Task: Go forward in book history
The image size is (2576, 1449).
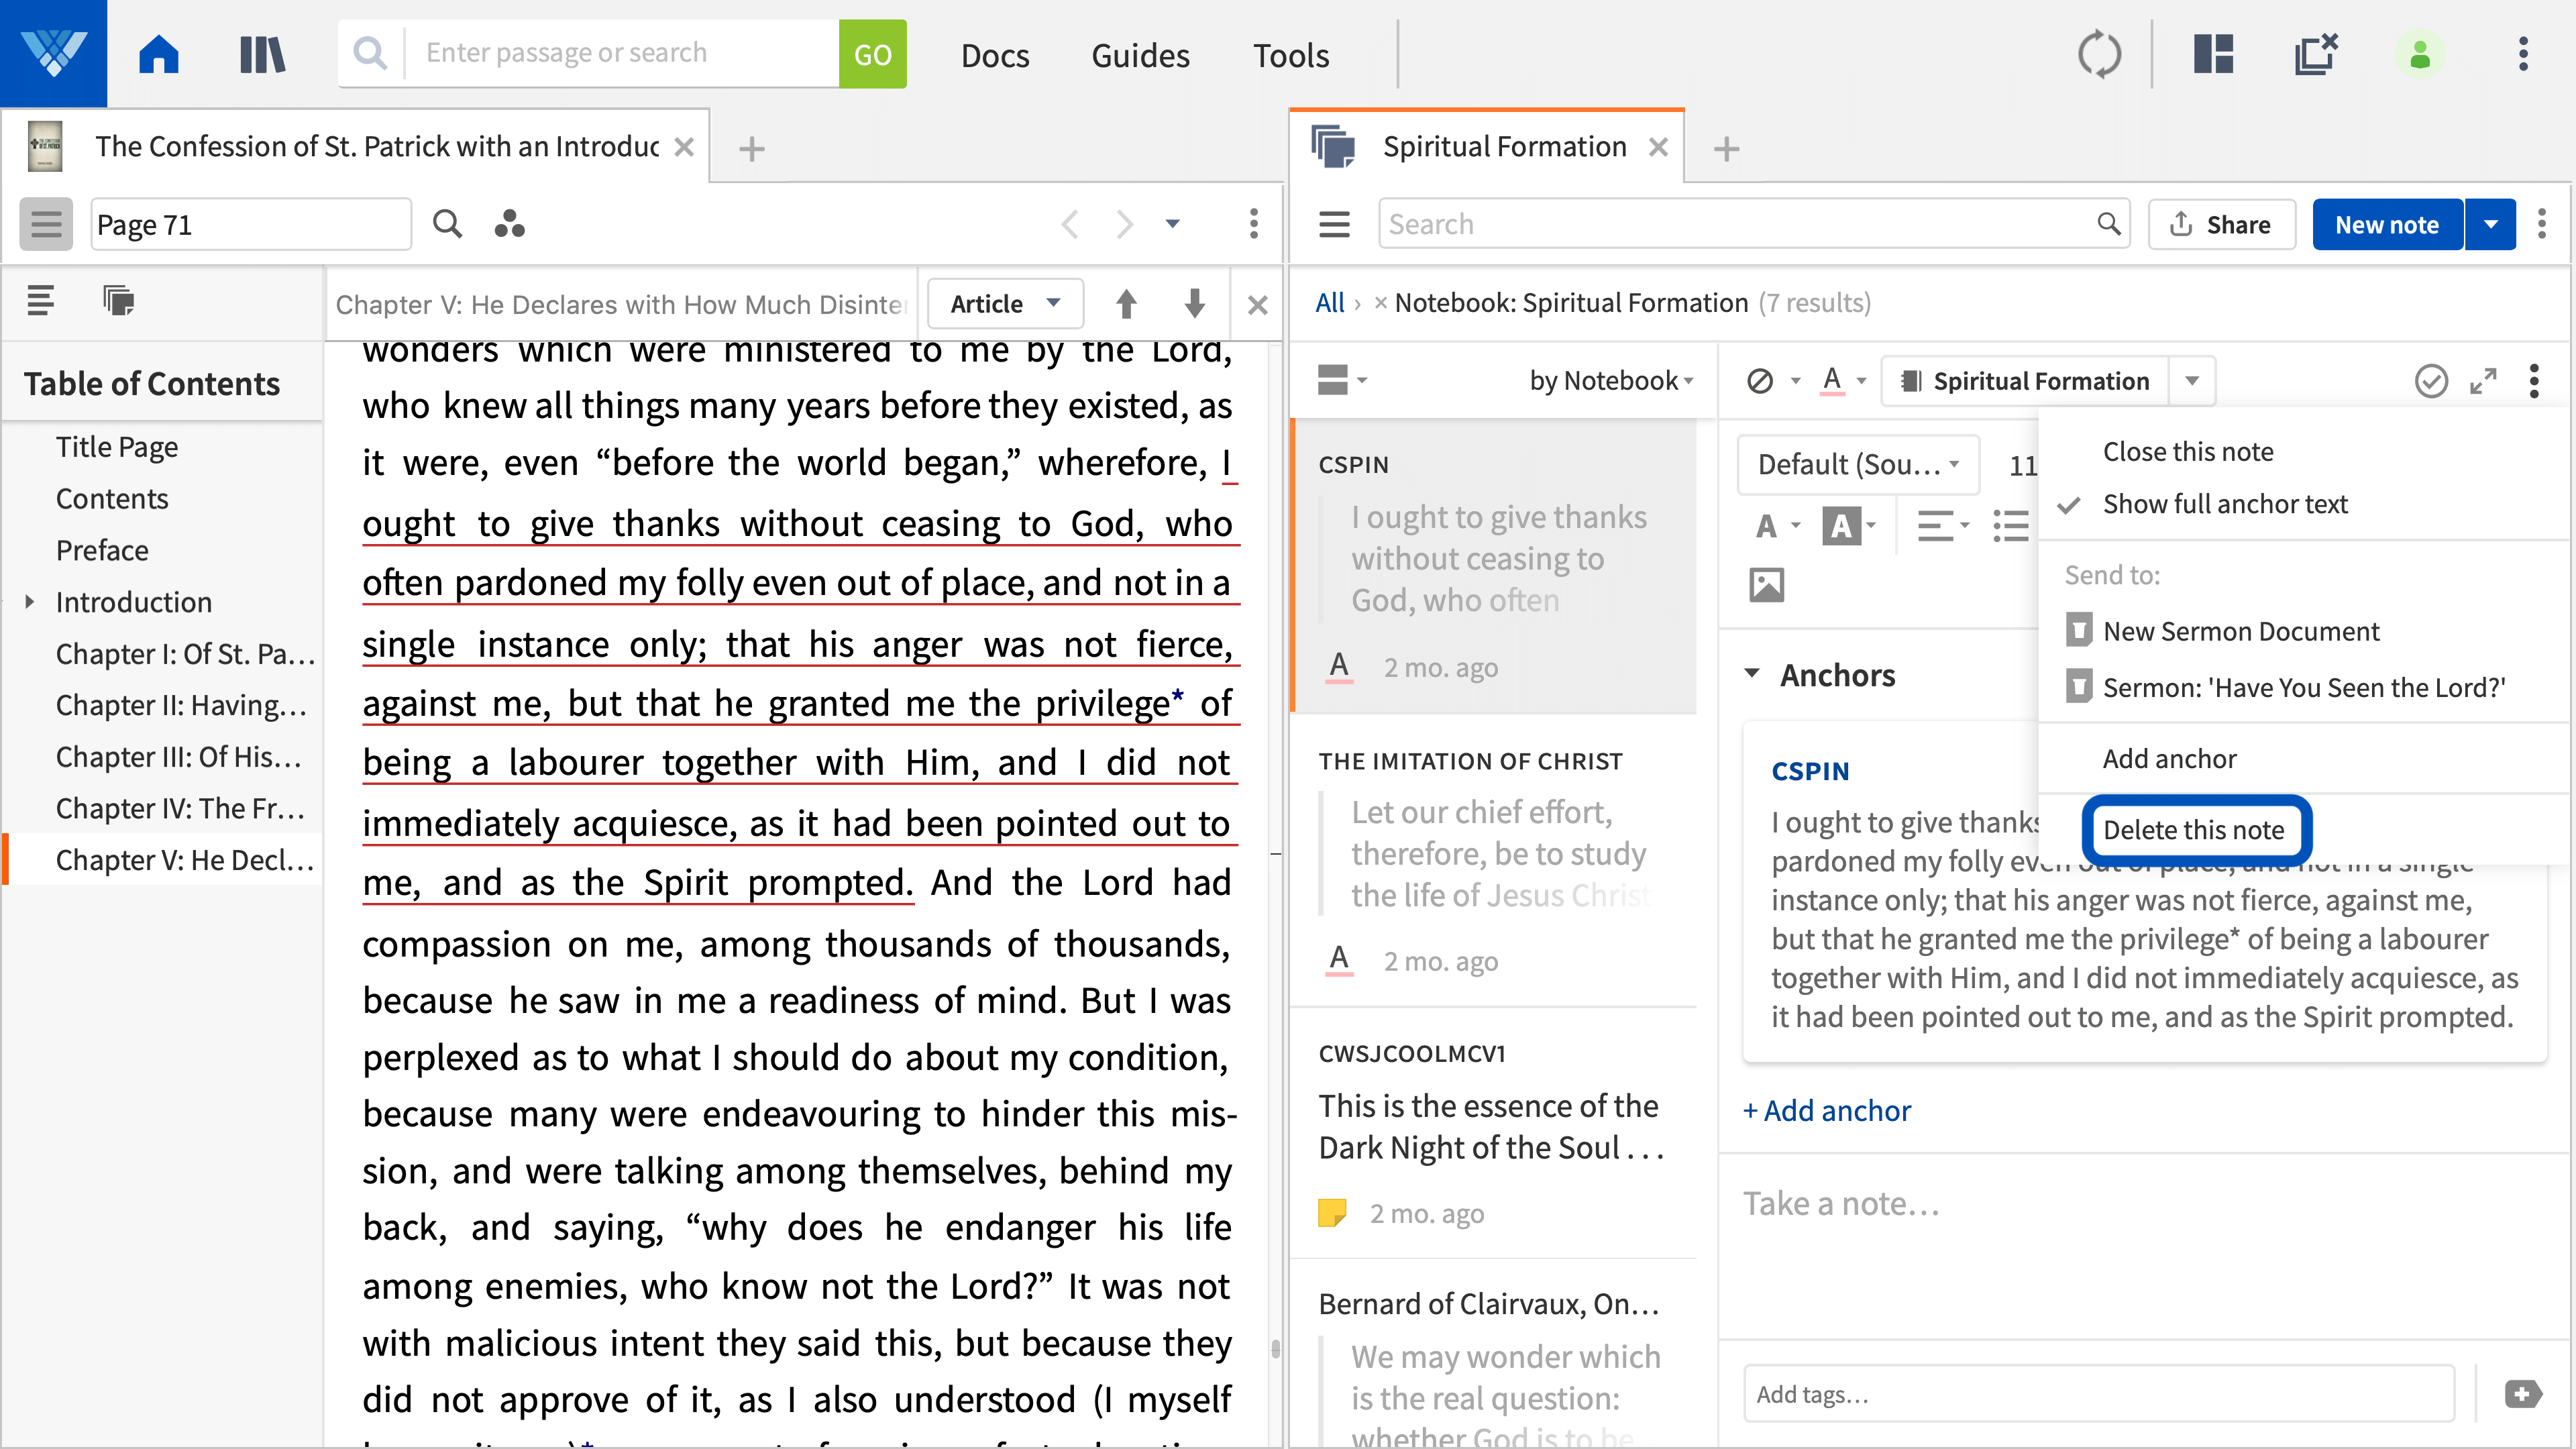Action: point(1125,224)
